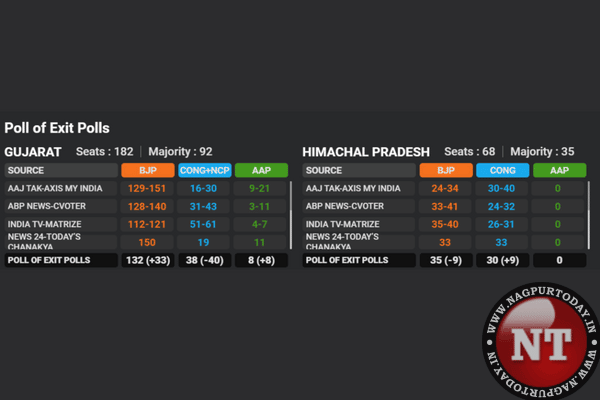Click Gujarat AAP value 11

(259, 242)
